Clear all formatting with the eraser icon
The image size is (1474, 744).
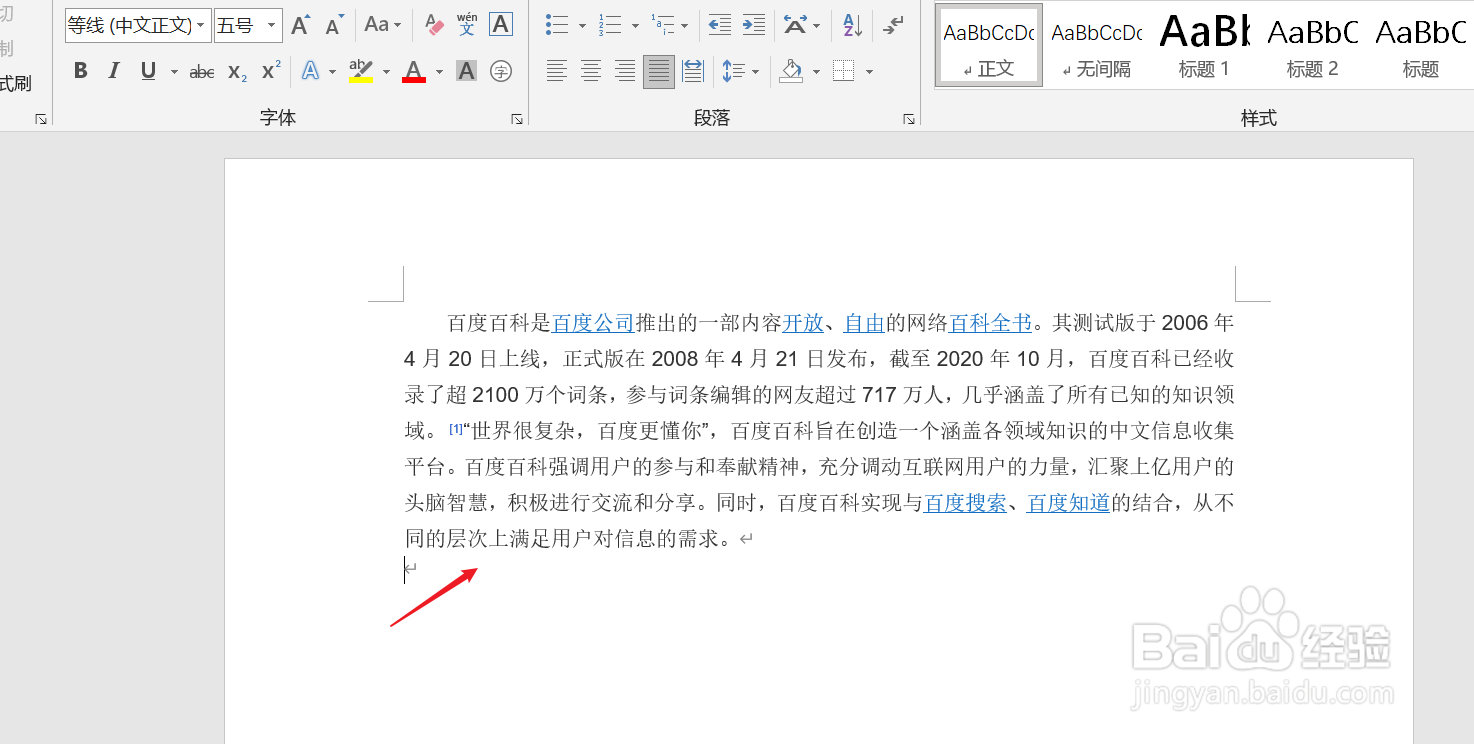[x=434, y=25]
